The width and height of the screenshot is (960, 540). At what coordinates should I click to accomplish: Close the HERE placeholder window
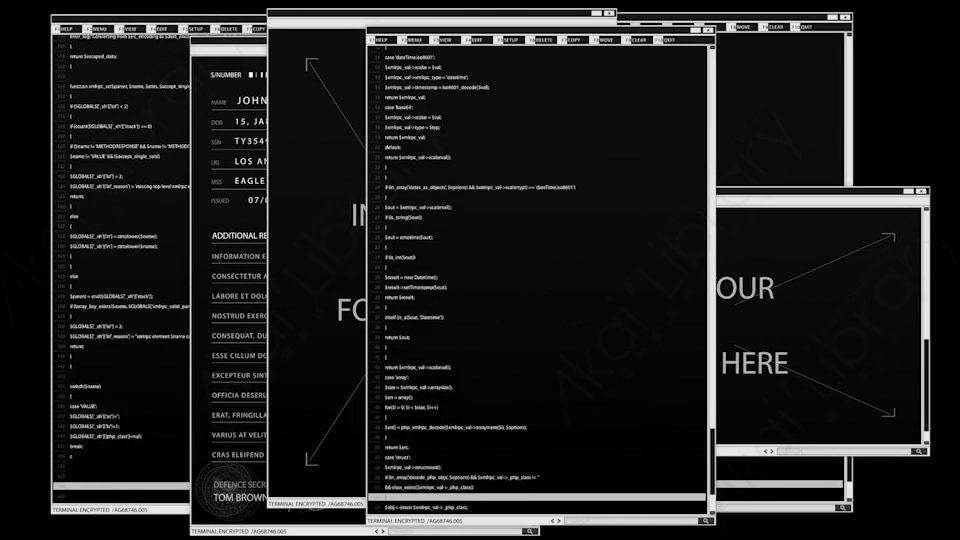click(921, 191)
